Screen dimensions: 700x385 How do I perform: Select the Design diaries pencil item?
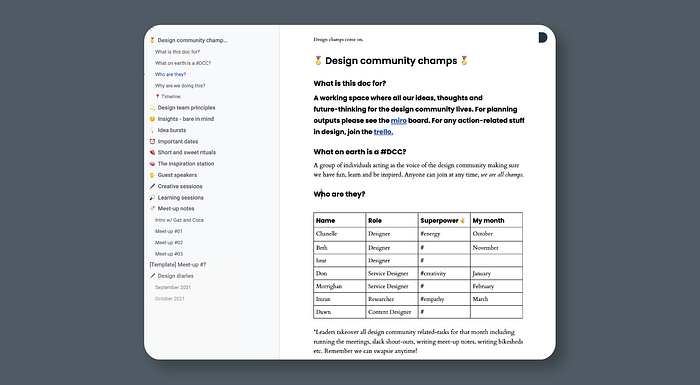coord(171,276)
